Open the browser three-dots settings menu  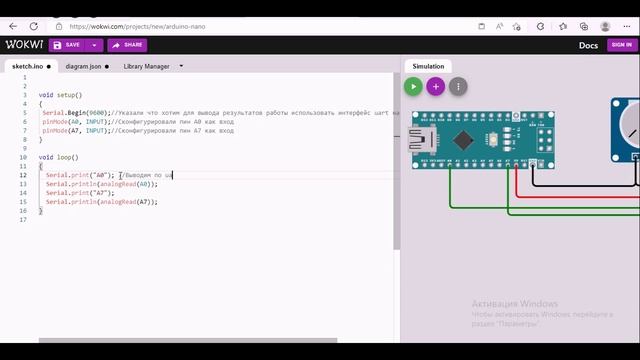click(x=627, y=27)
